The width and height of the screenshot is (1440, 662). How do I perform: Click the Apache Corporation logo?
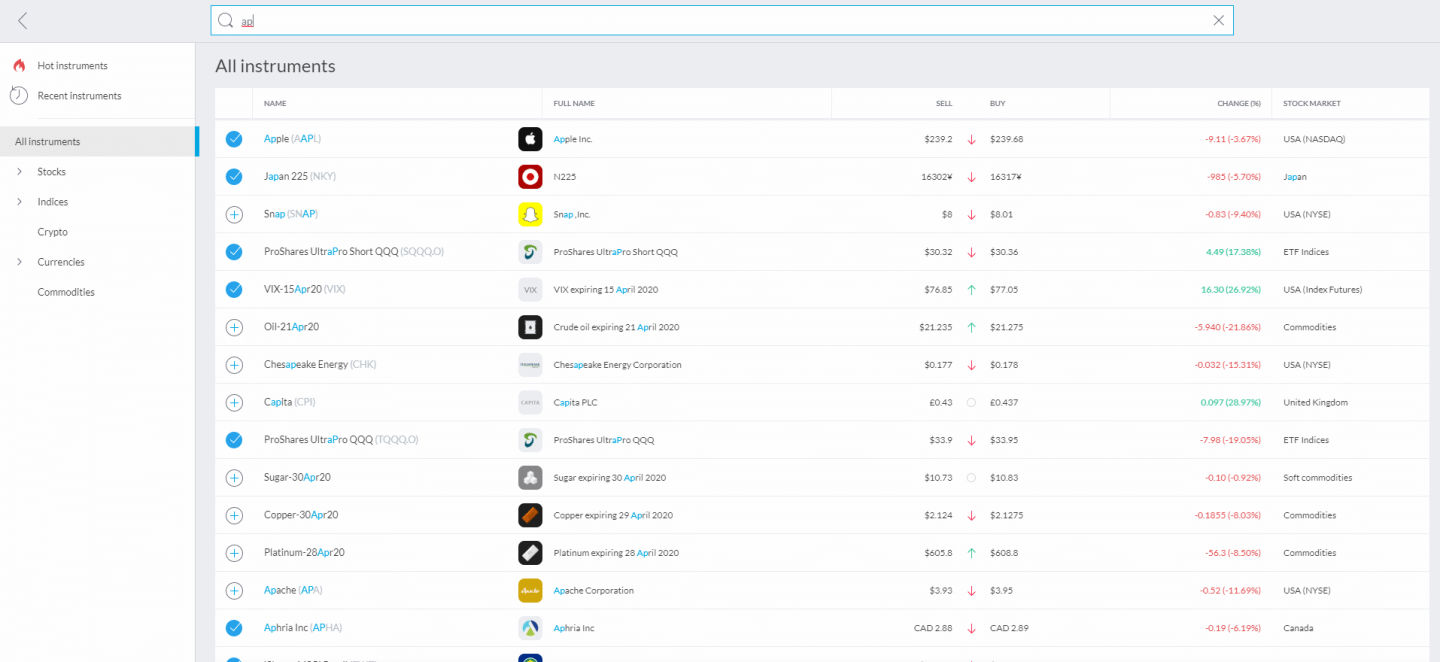tap(530, 590)
